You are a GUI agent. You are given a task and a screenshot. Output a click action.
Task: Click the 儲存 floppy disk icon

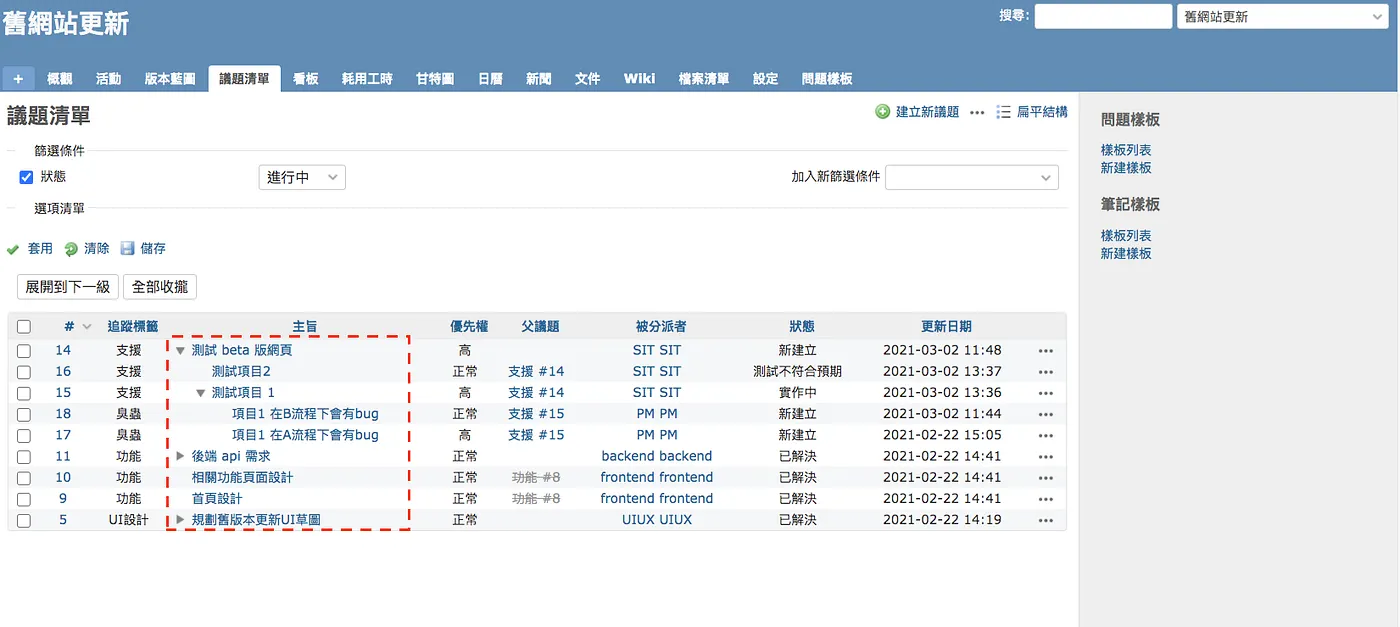(128, 248)
